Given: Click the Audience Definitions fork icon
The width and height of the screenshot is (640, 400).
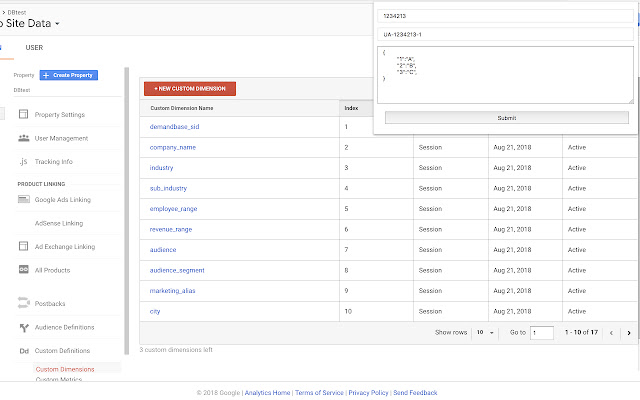Looking at the screenshot, I should pyautogui.click(x=24, y=327).
